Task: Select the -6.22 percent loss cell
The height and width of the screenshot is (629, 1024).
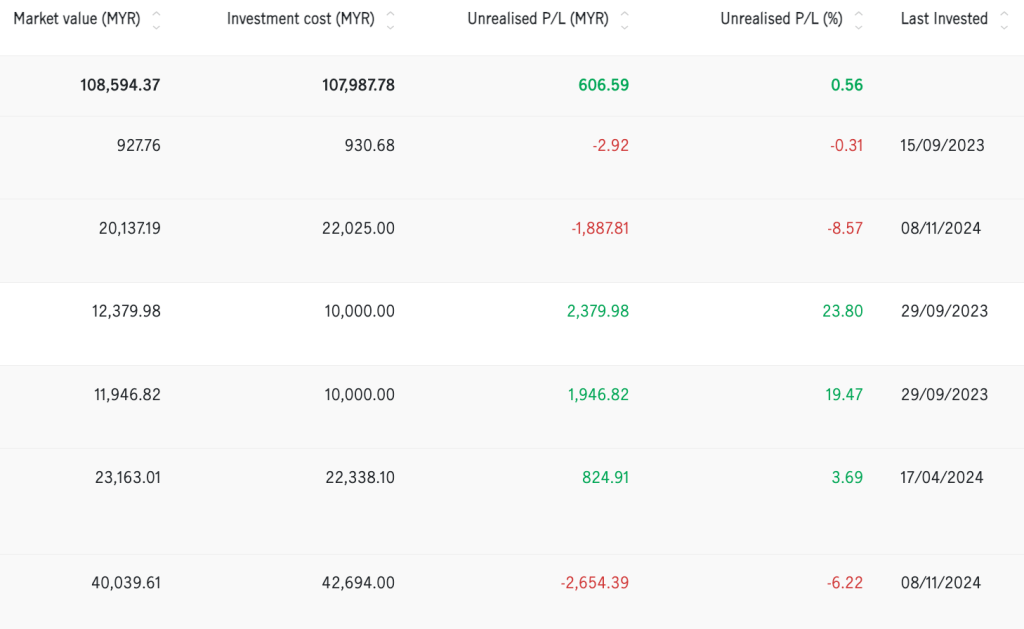Action: click(846, 583)
